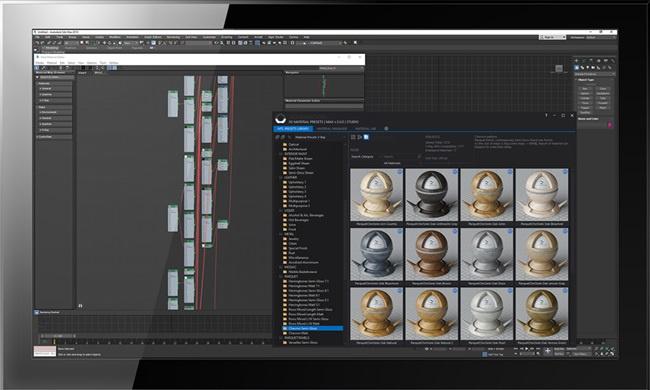Go to the start frame
The height and width of the screenshot is (390, 650).
coord(516,349)
